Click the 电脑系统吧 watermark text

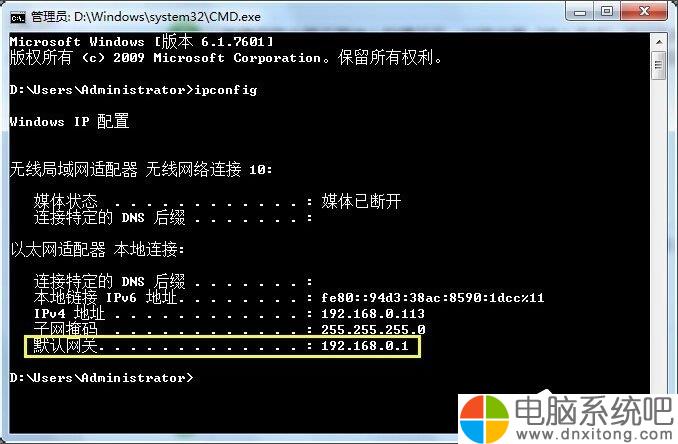[x=594, y=411]
